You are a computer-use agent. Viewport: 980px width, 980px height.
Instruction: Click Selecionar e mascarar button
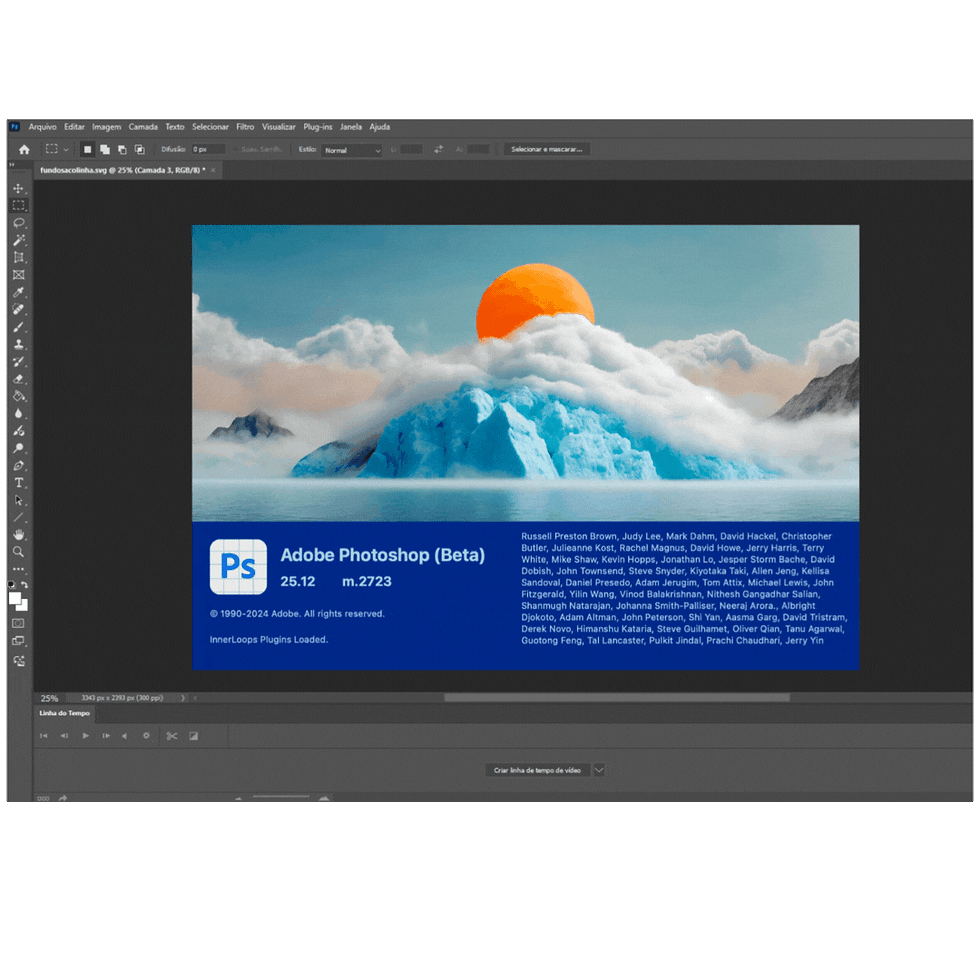click(x=547, y=149)
